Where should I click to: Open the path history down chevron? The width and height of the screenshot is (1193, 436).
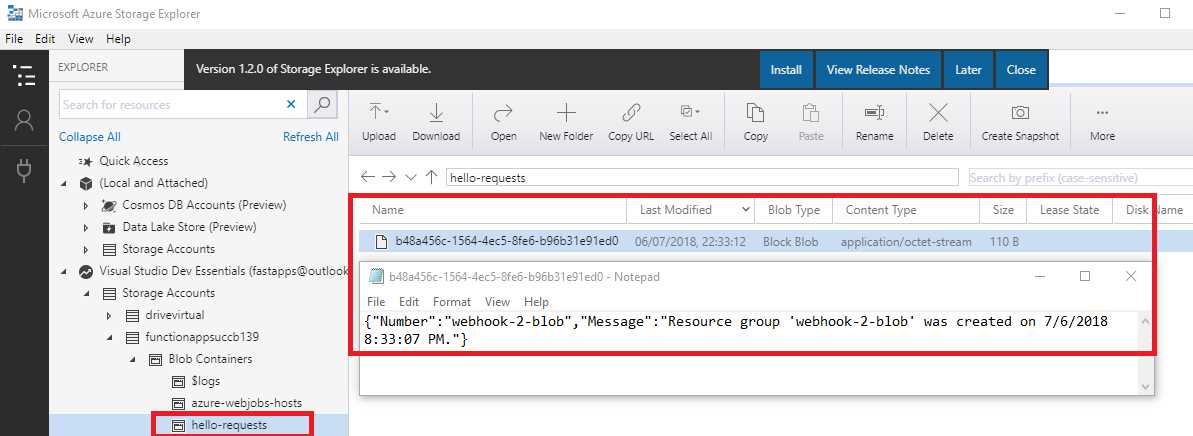[411, 177]
